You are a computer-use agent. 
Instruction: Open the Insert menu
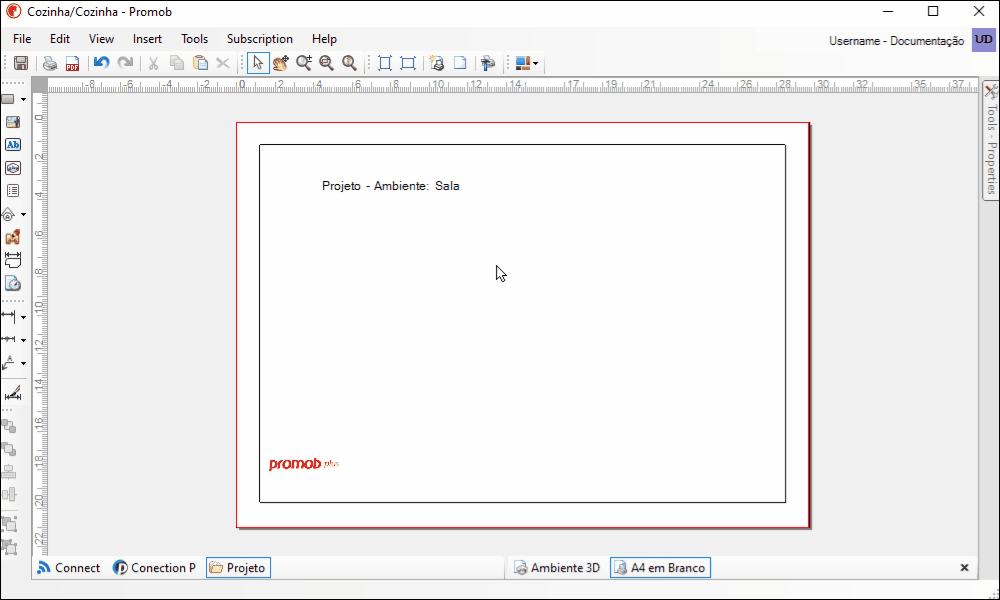click(x=147, y=39)
